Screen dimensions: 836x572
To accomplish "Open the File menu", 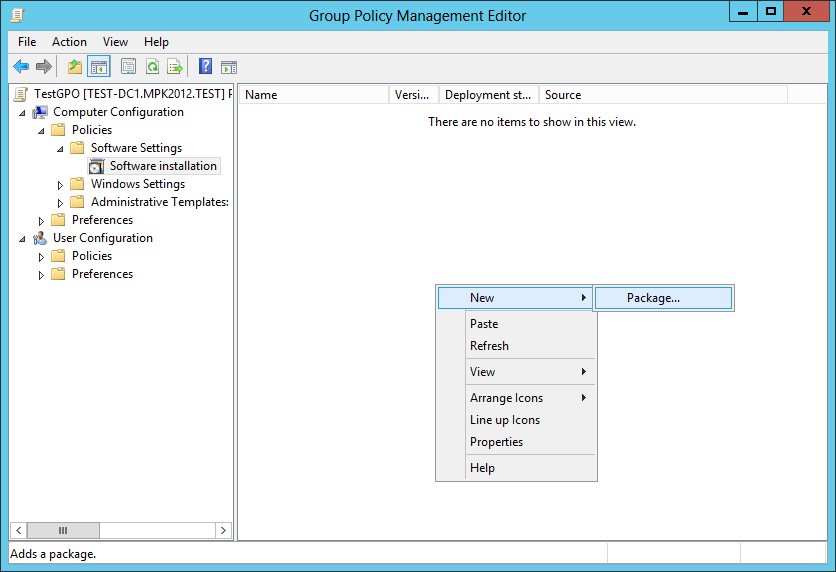I will pos(27,42).
